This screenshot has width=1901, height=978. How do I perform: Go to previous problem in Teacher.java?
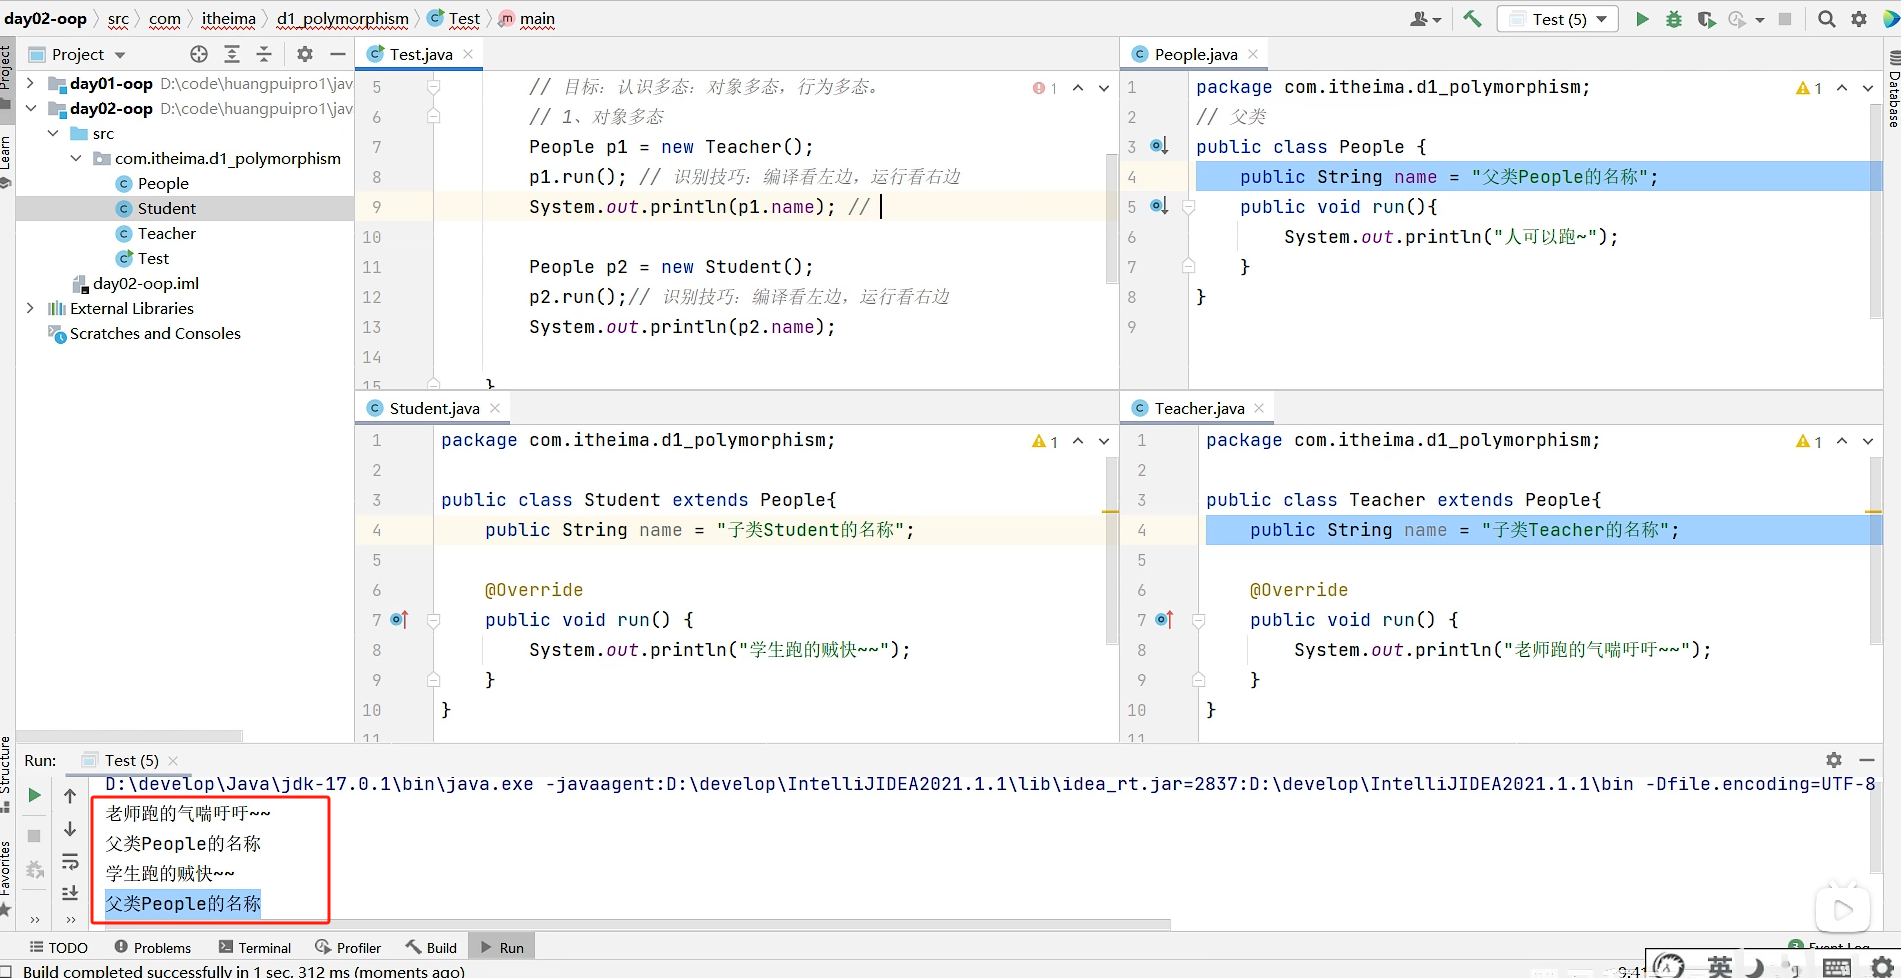click(1842, 441)
